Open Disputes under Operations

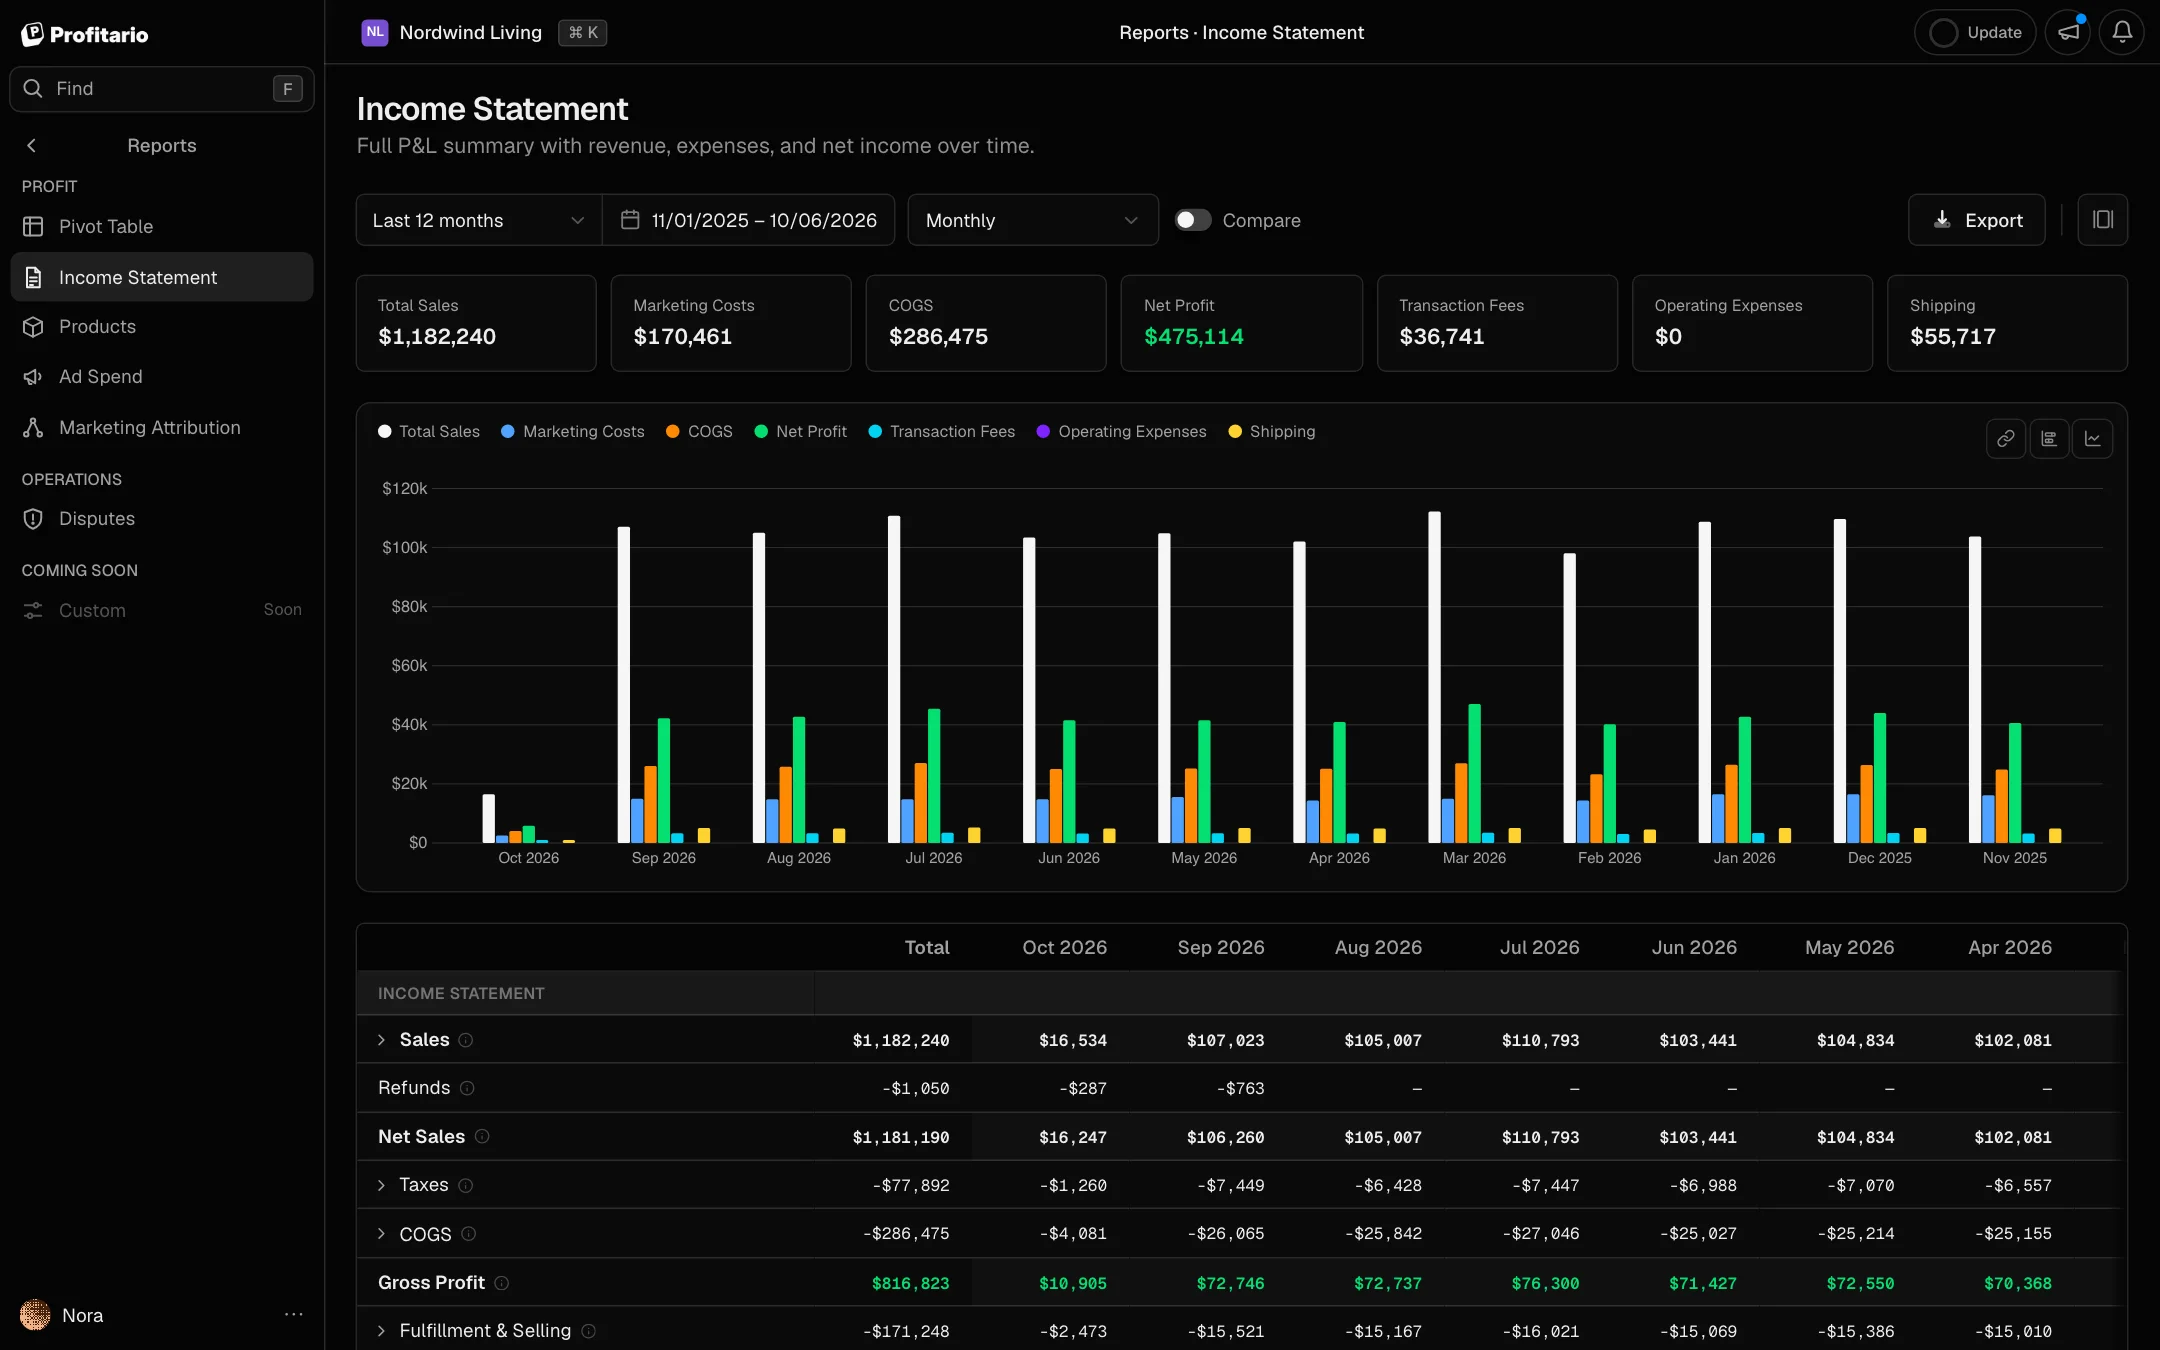pyautogui.click(x=162, y=519)
